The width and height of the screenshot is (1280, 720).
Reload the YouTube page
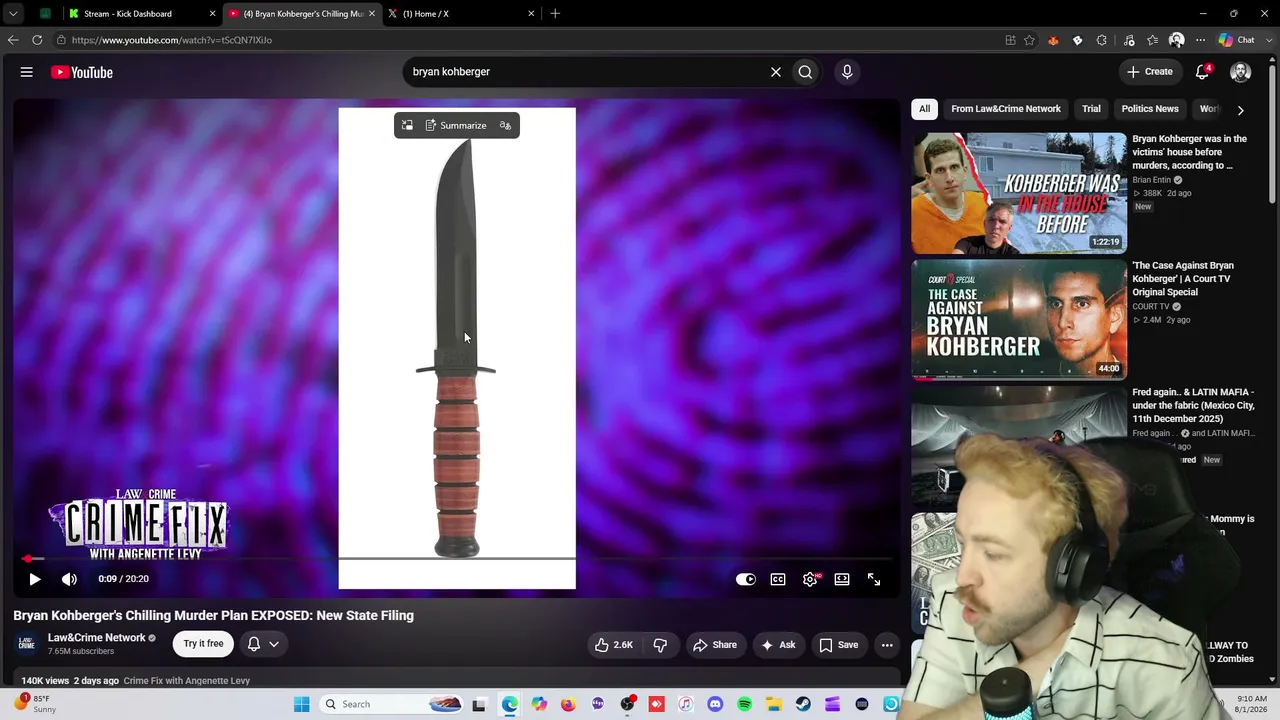tap(37, 40)
